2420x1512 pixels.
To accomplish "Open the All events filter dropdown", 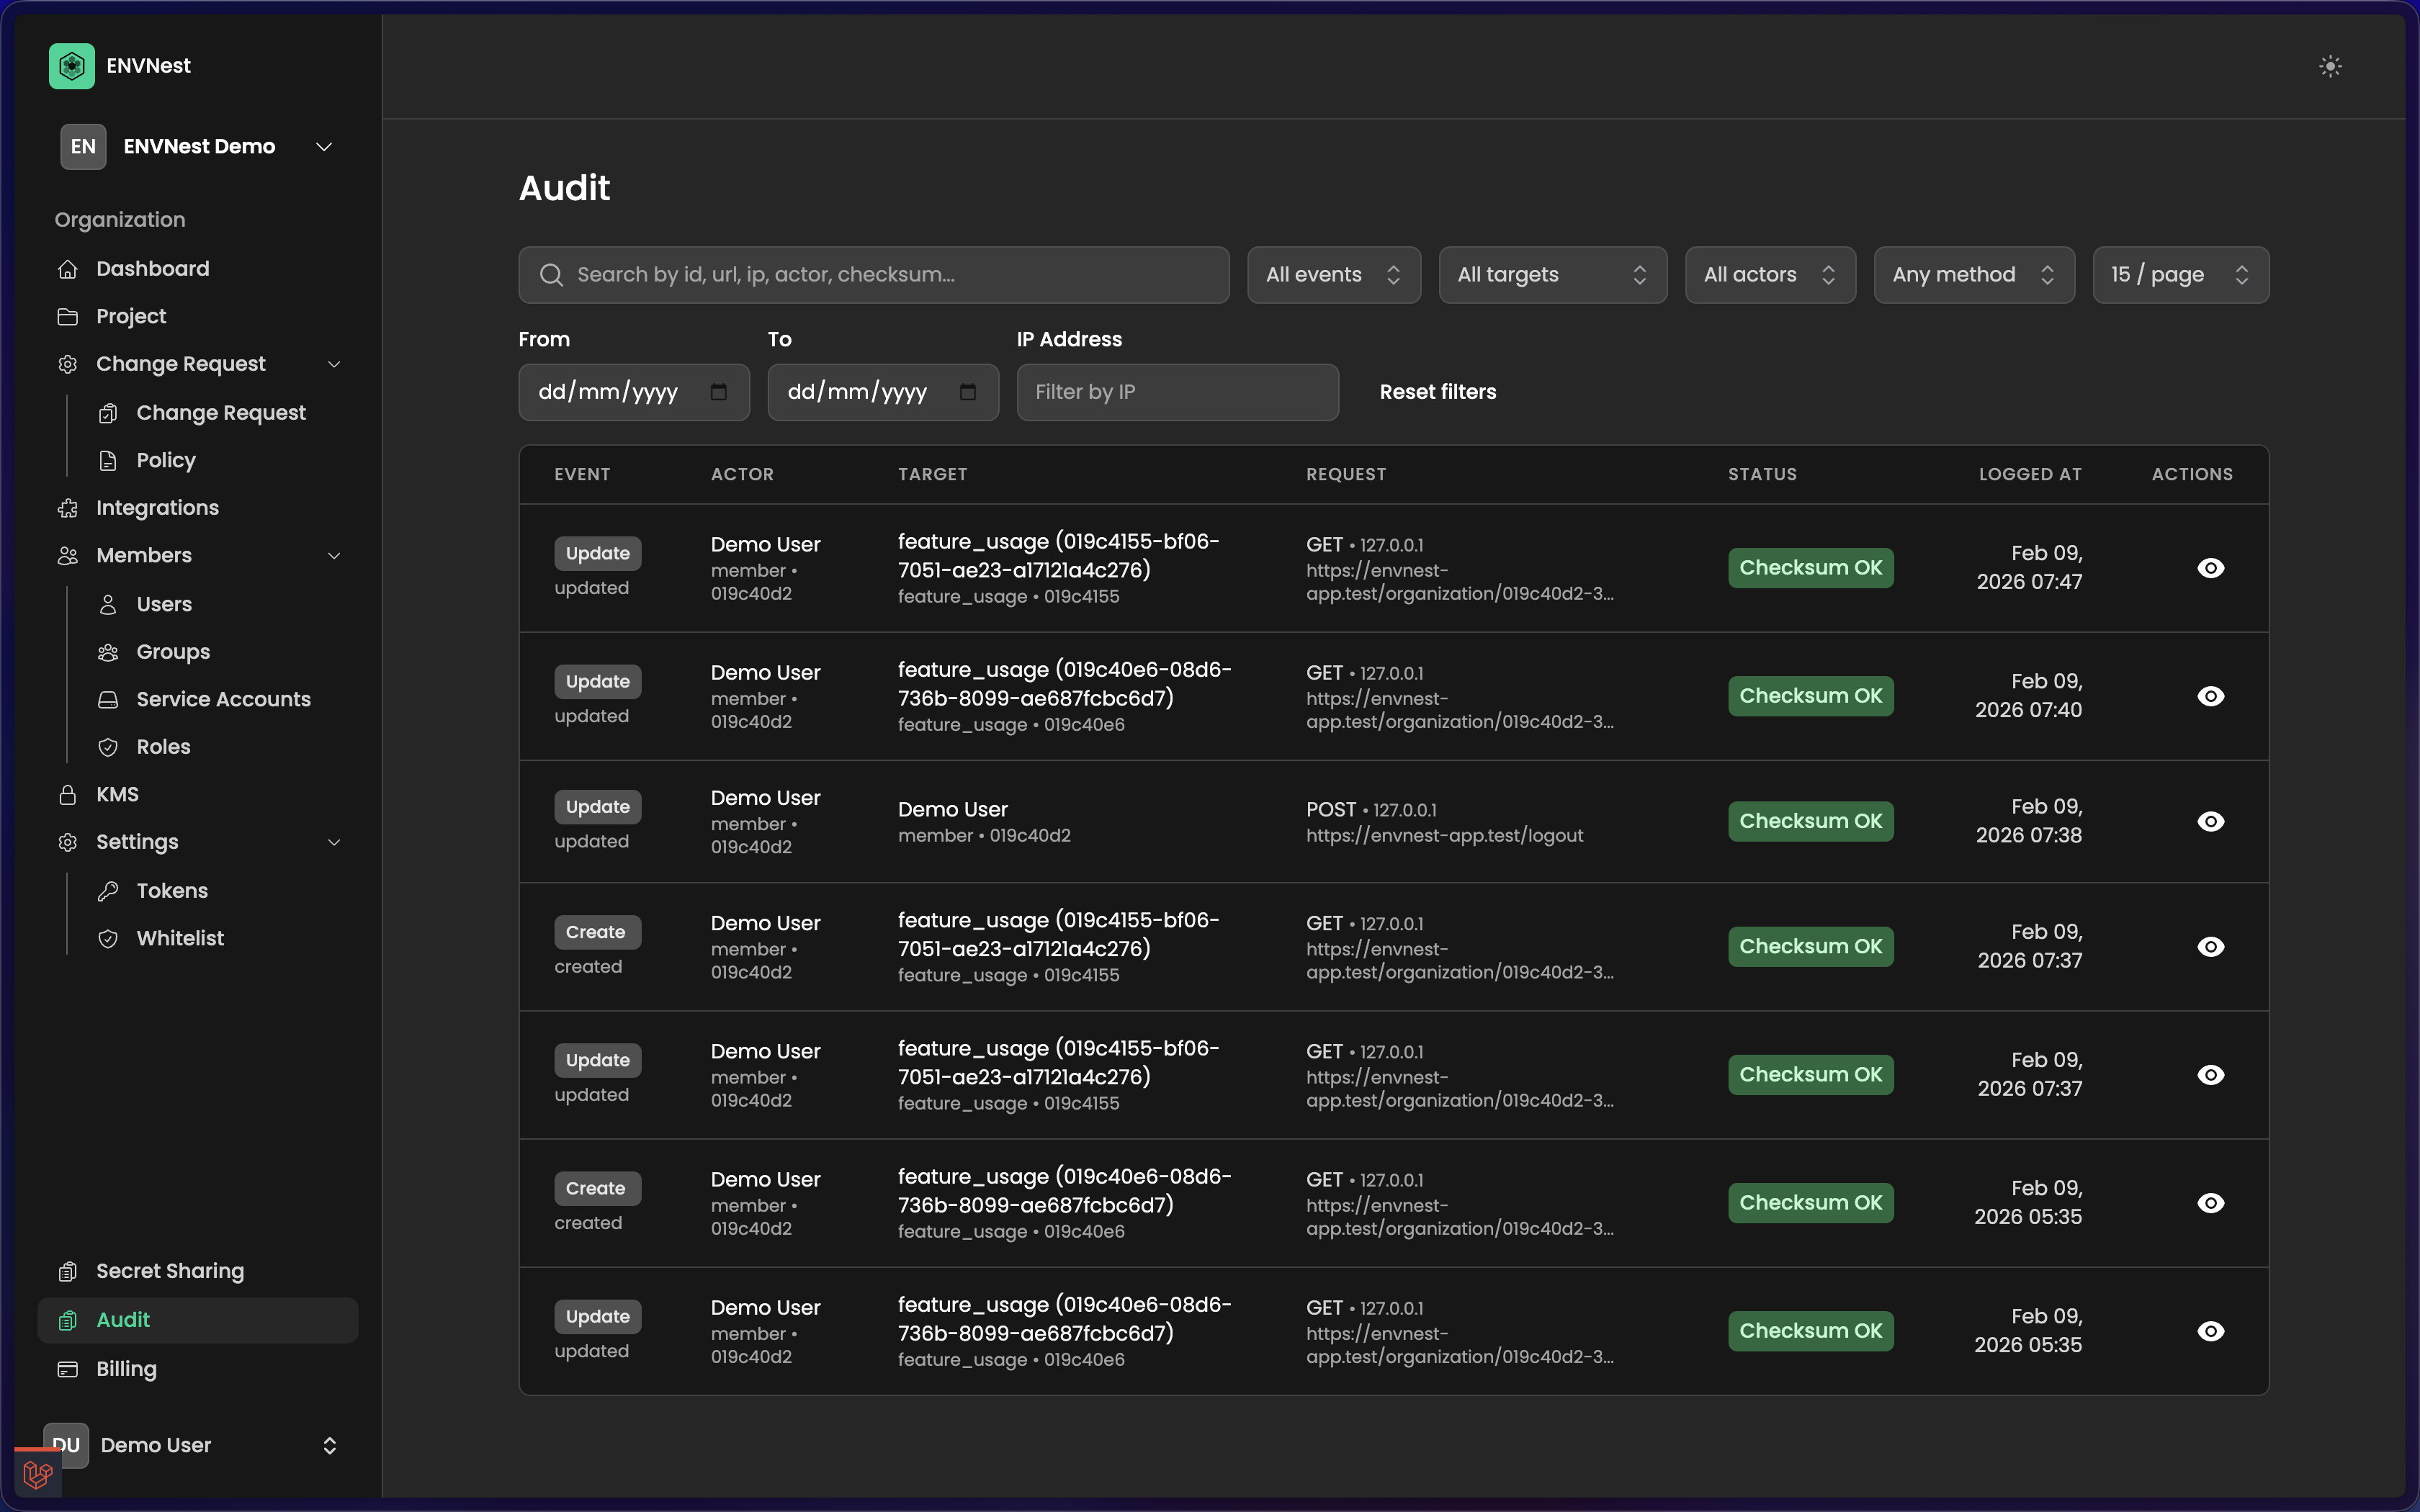I will [x=1333, y=274].
